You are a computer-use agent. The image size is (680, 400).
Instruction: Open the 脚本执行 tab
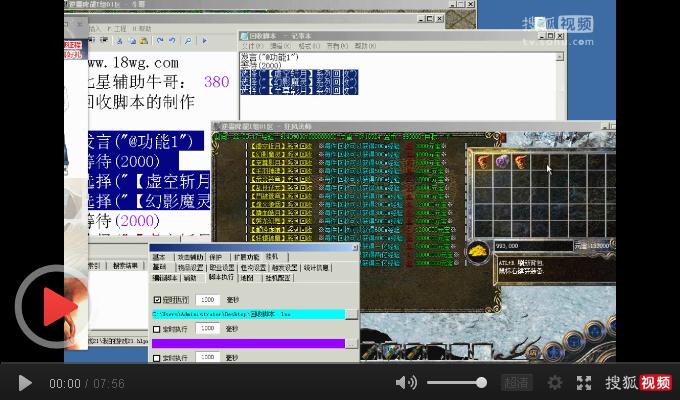coord(221,277)
